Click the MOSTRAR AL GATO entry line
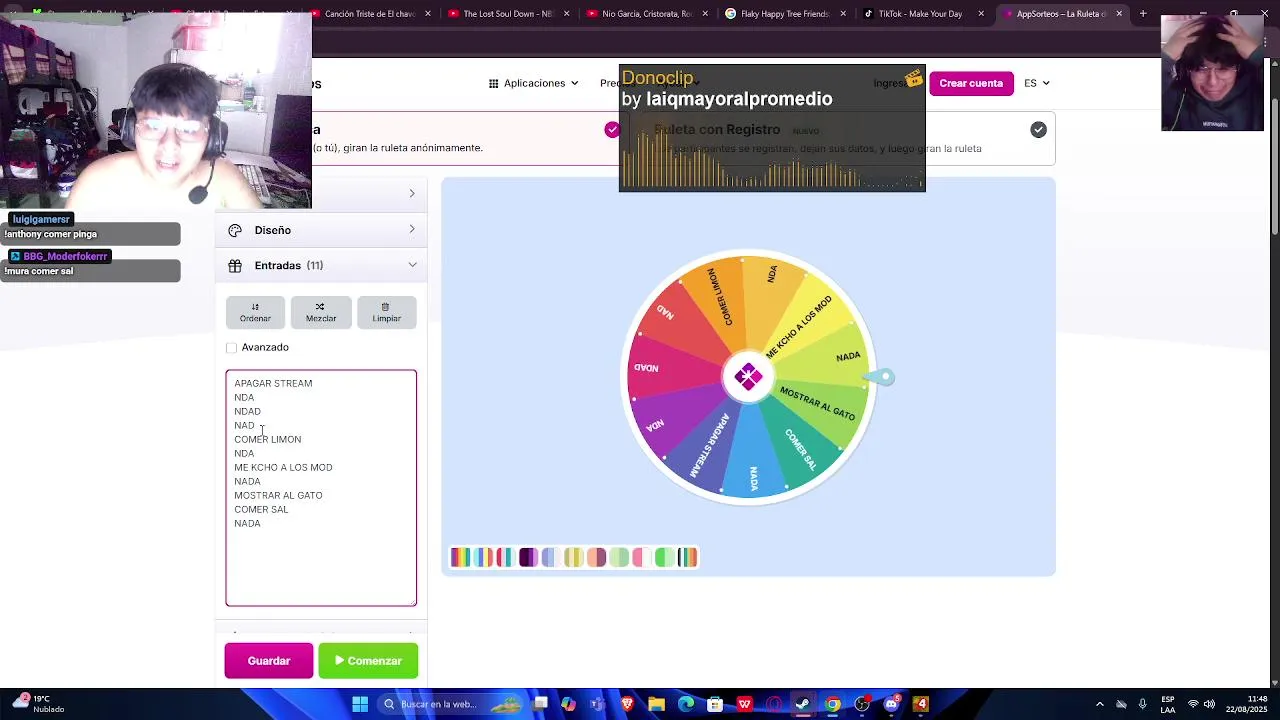 click(x=278, y=495)
